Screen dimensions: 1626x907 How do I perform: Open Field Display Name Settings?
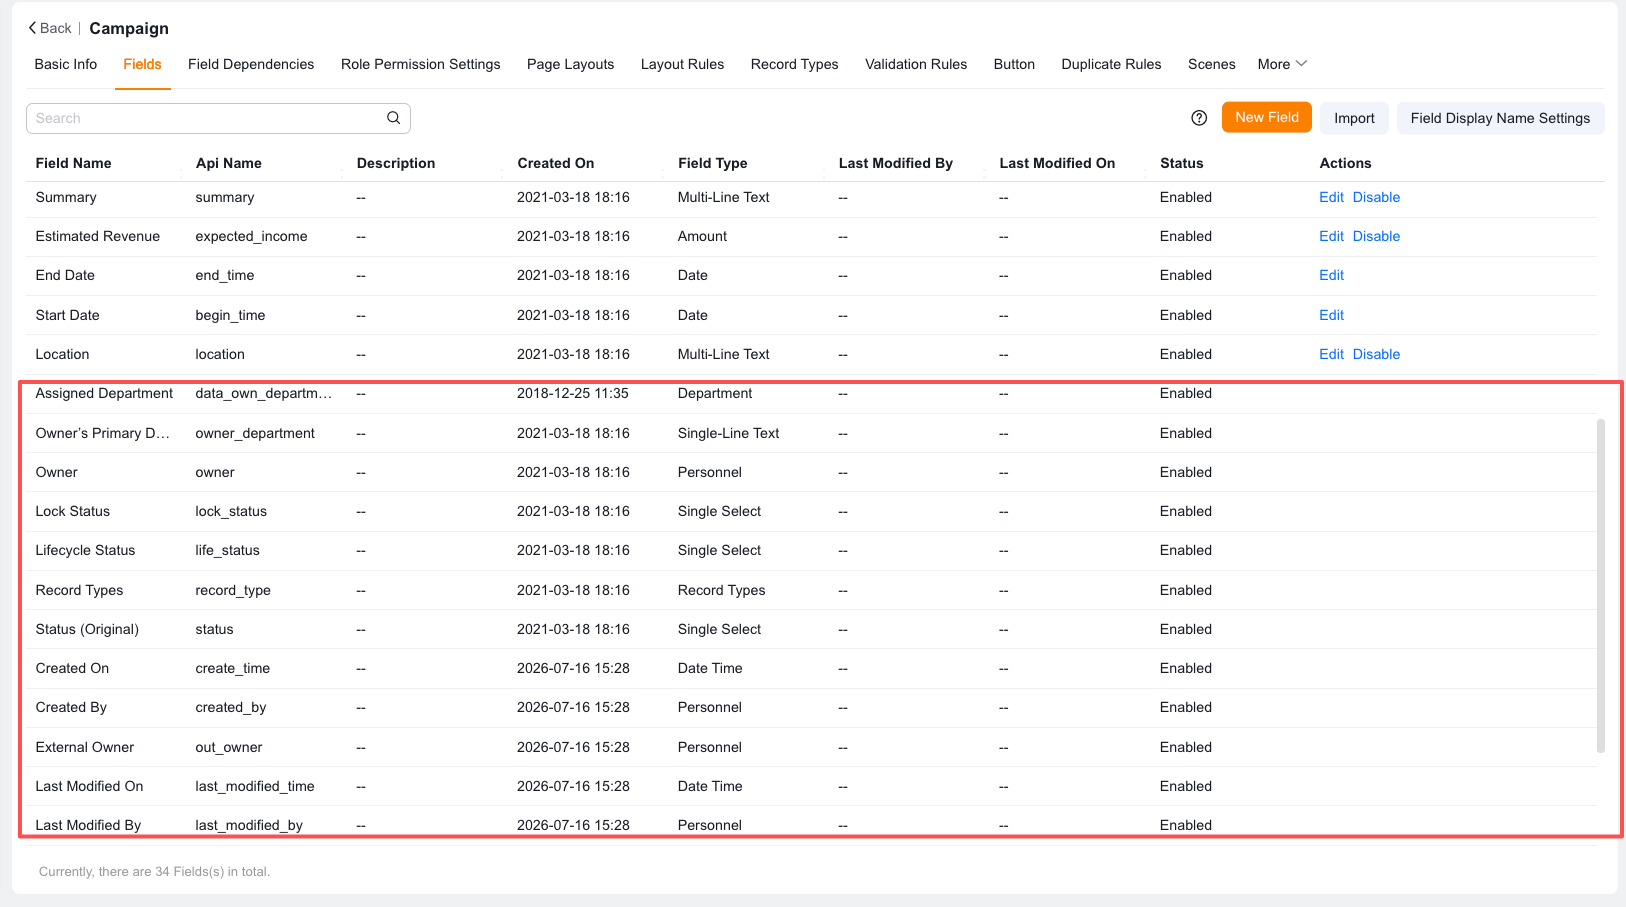click(1500, 118)
